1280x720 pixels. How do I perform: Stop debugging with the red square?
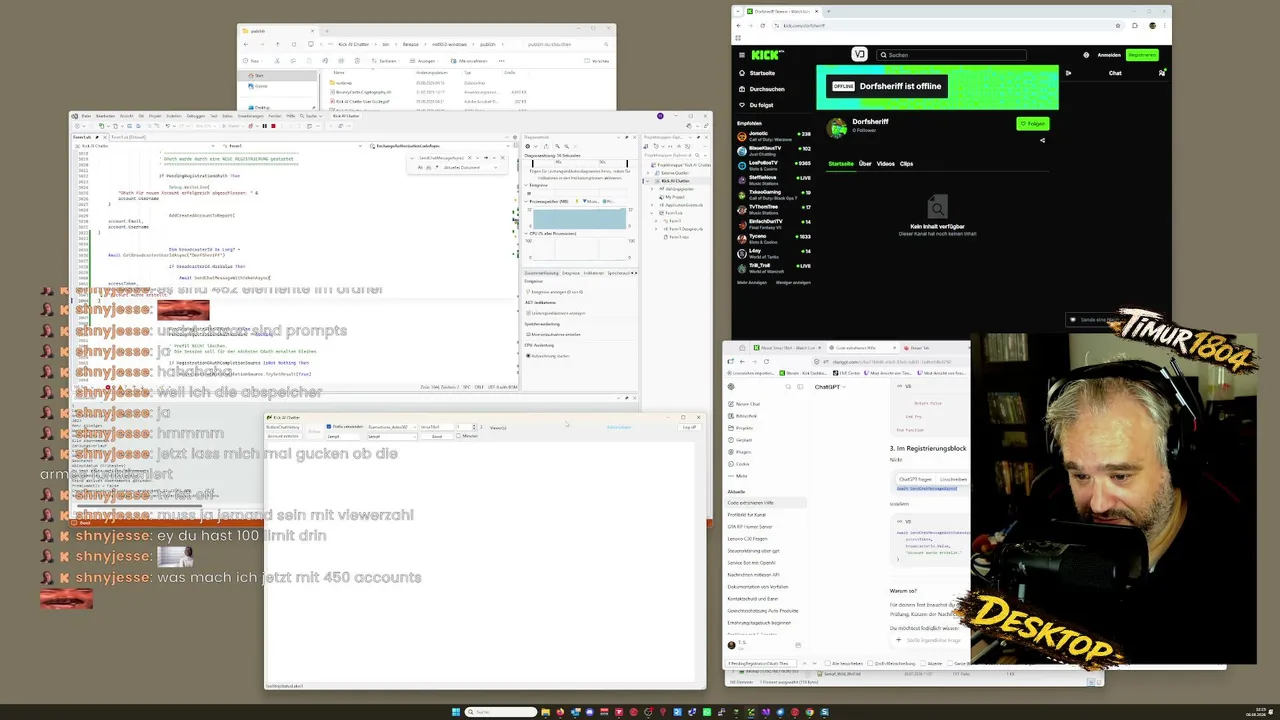click(x=273, y=126)
